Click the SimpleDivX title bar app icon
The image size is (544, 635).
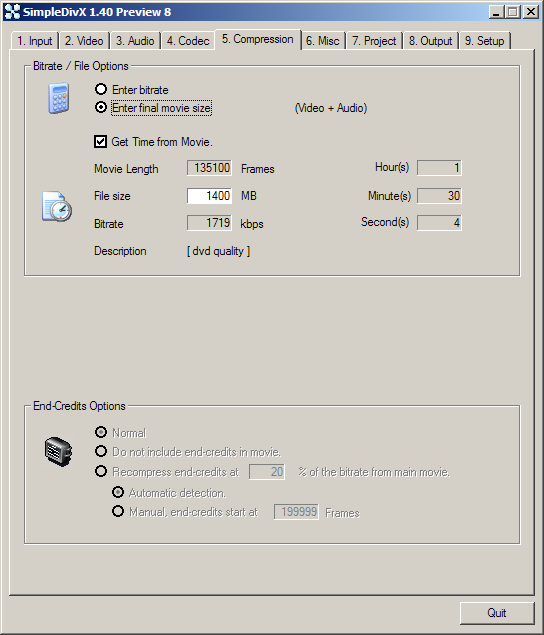click(12, 12)
